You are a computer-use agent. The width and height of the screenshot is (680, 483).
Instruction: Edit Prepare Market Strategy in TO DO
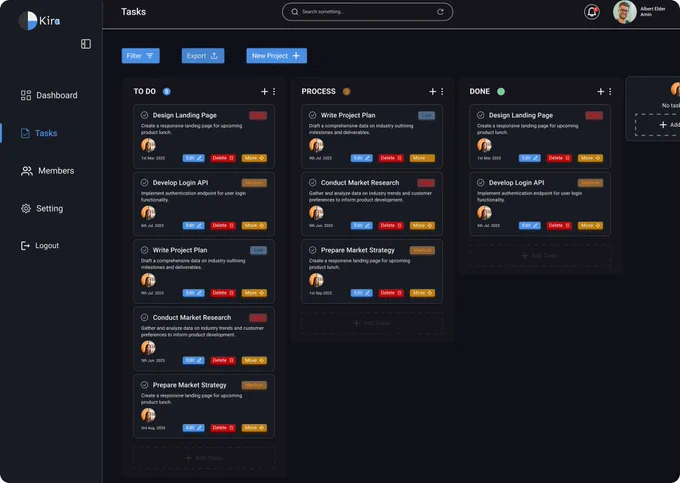(193, 428)
